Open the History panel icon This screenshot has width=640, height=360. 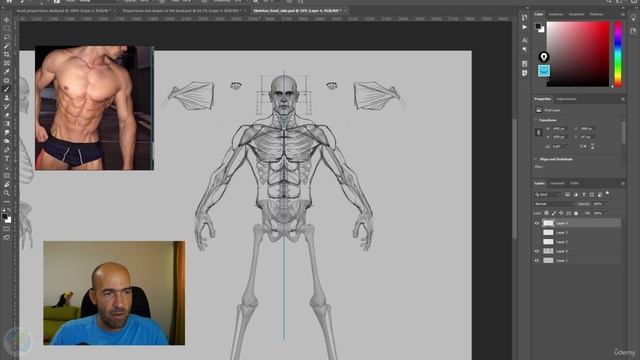524,17
